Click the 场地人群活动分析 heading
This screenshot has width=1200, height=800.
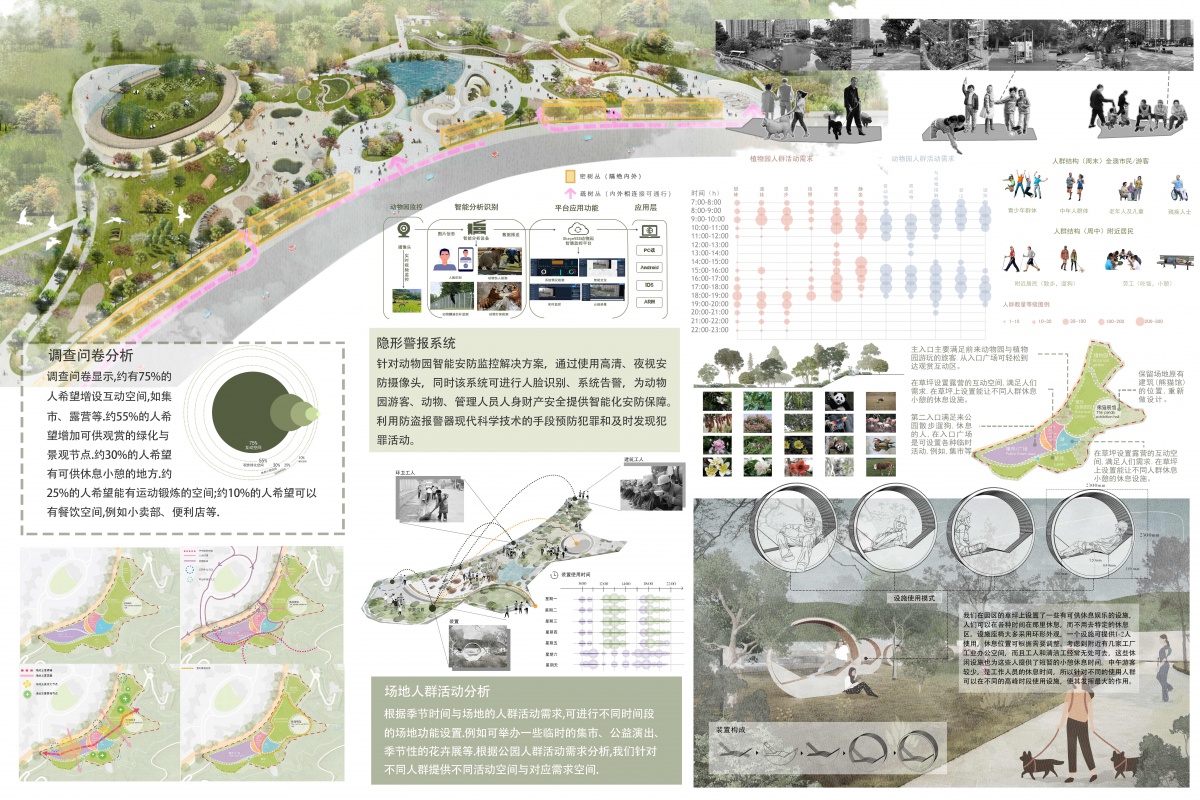[x=438, y=690]
